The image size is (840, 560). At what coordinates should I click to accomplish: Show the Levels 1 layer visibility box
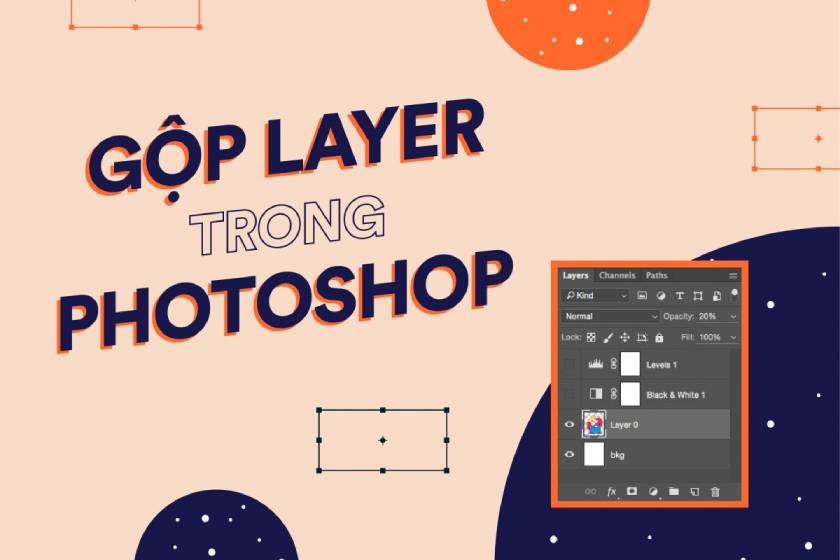[569, 364]
